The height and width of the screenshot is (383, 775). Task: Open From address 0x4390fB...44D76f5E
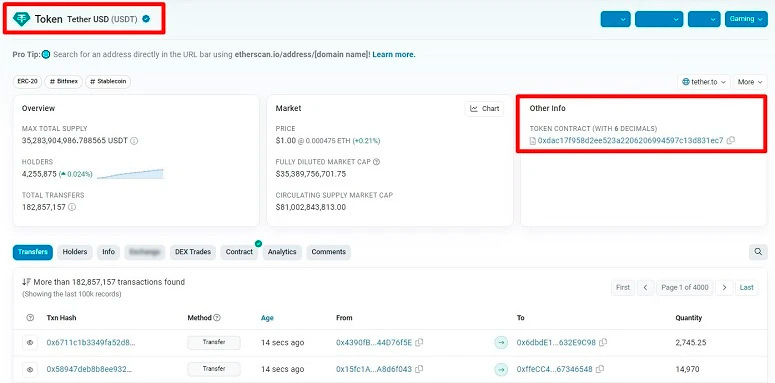pos(374,342)
